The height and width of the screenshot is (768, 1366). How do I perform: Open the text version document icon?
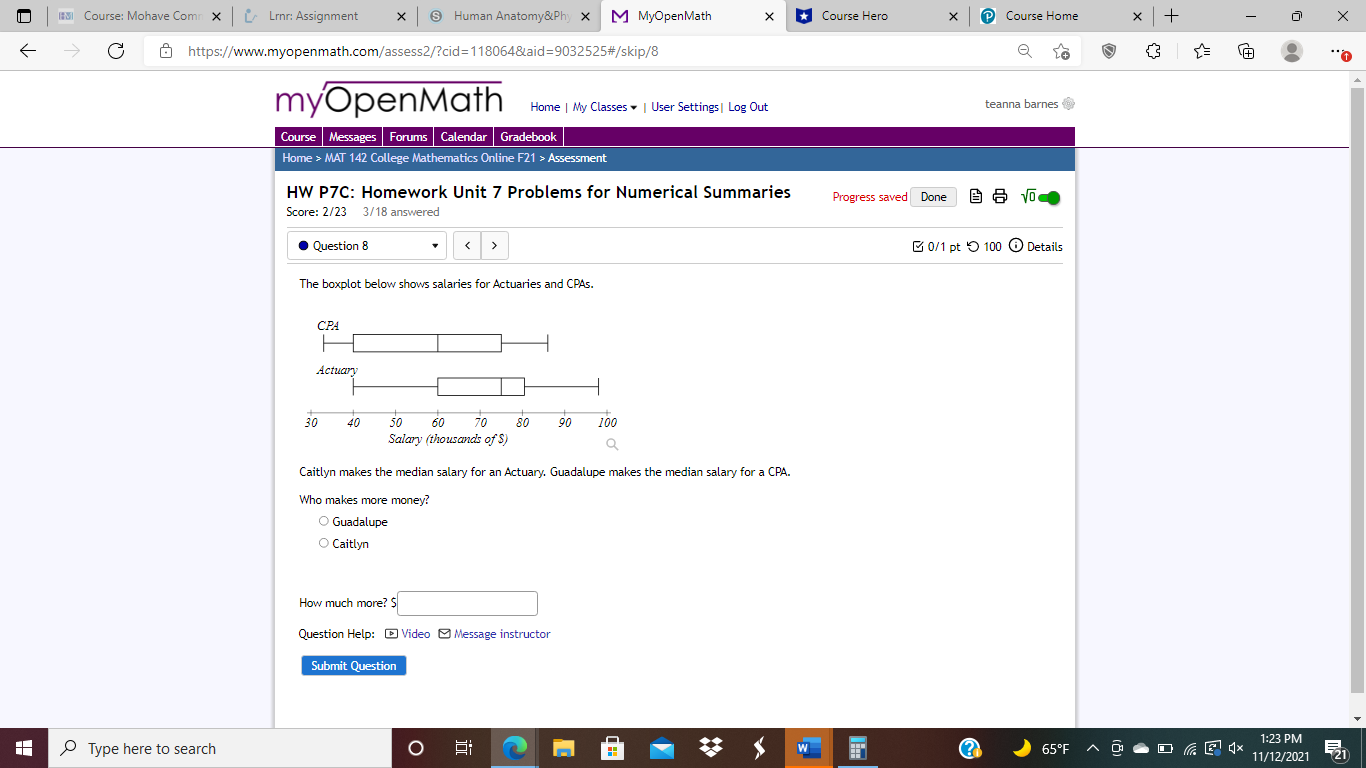(x=975, y=197)
